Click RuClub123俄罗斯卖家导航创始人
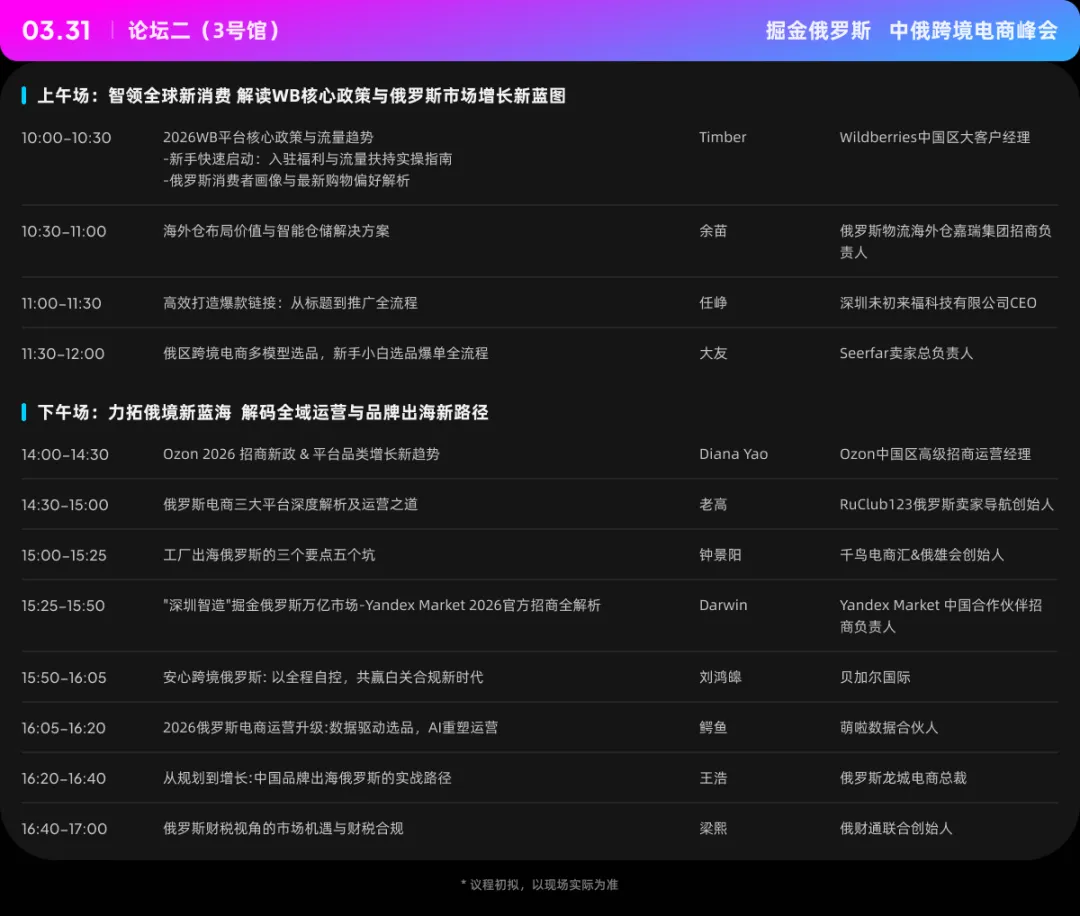The height and width of the screenshot is (916, 1080). pyautogui.click(x=946, y=504)
